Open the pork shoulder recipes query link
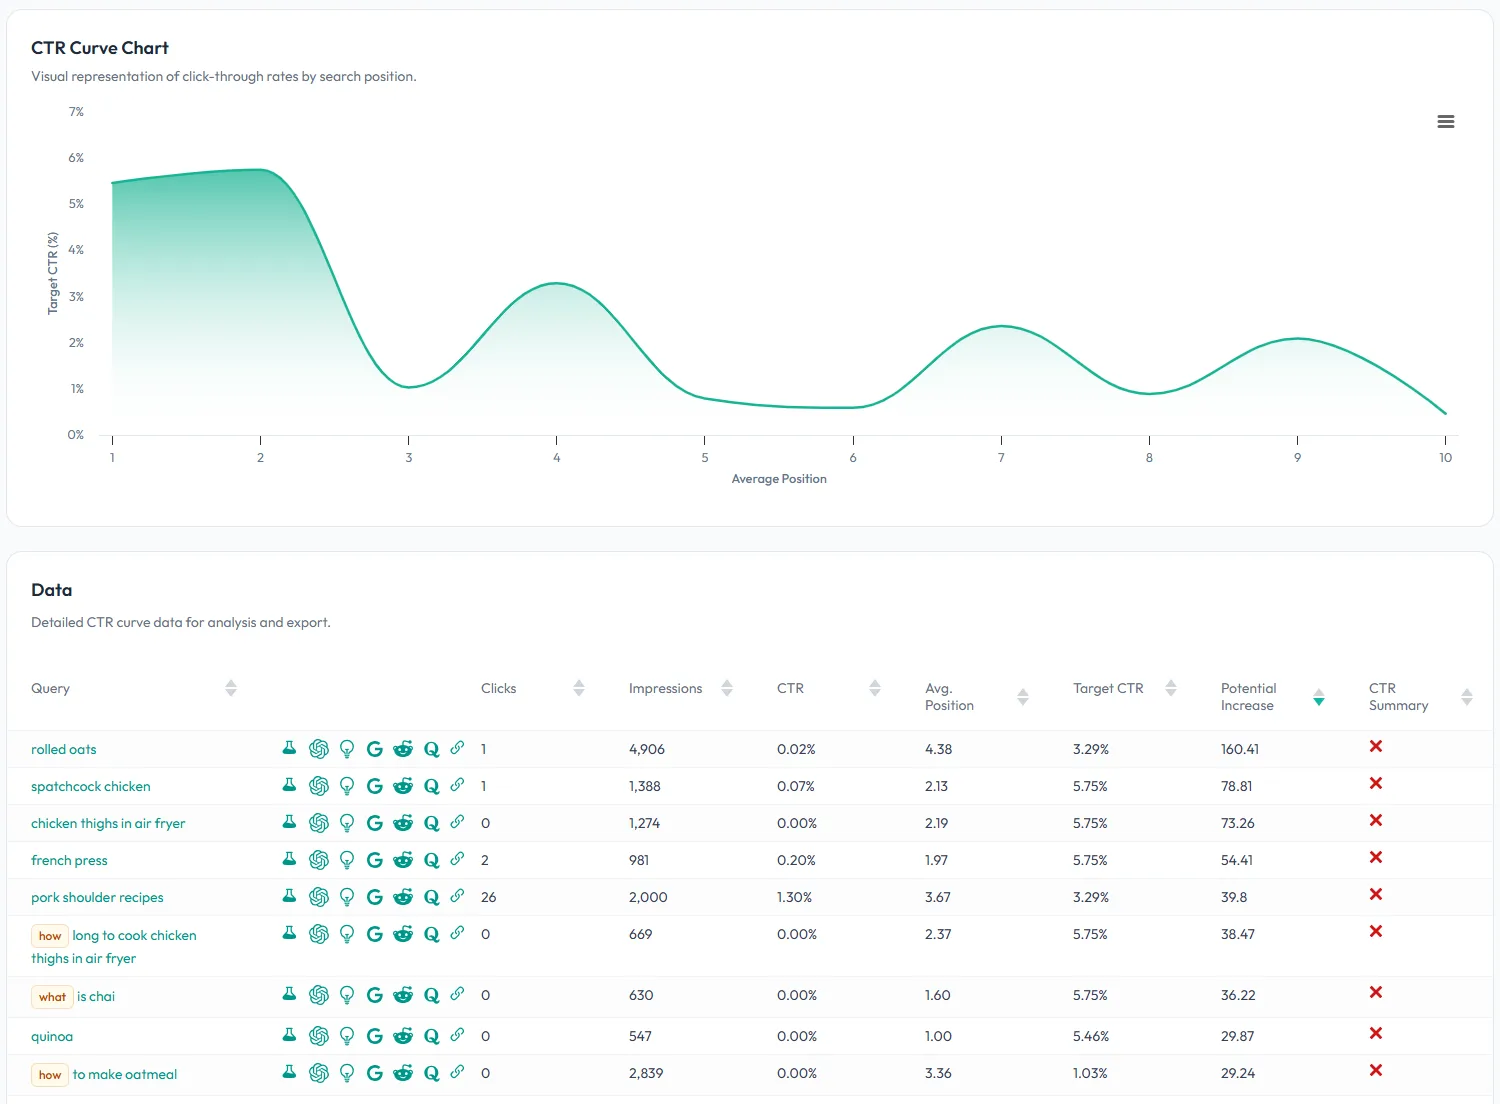 97,897
